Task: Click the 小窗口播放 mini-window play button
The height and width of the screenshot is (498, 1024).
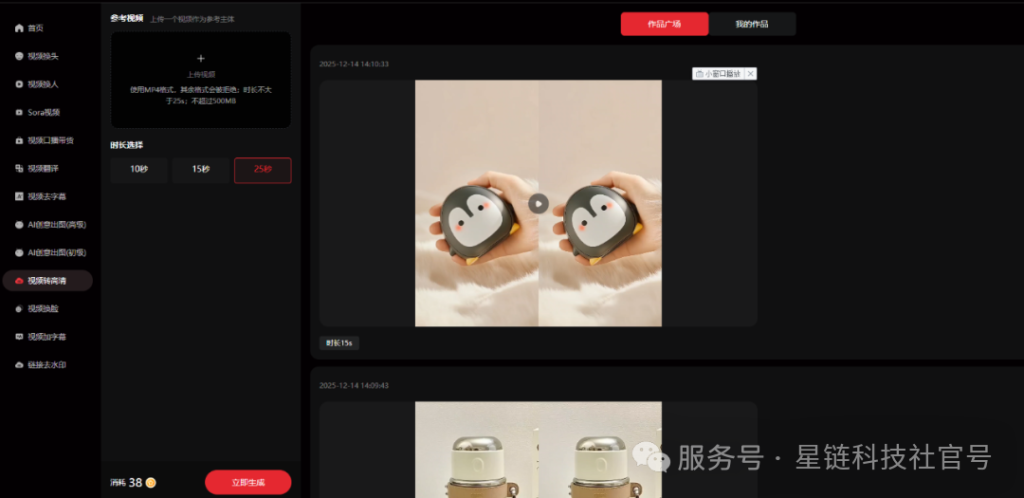Action: tap(718, 74)
